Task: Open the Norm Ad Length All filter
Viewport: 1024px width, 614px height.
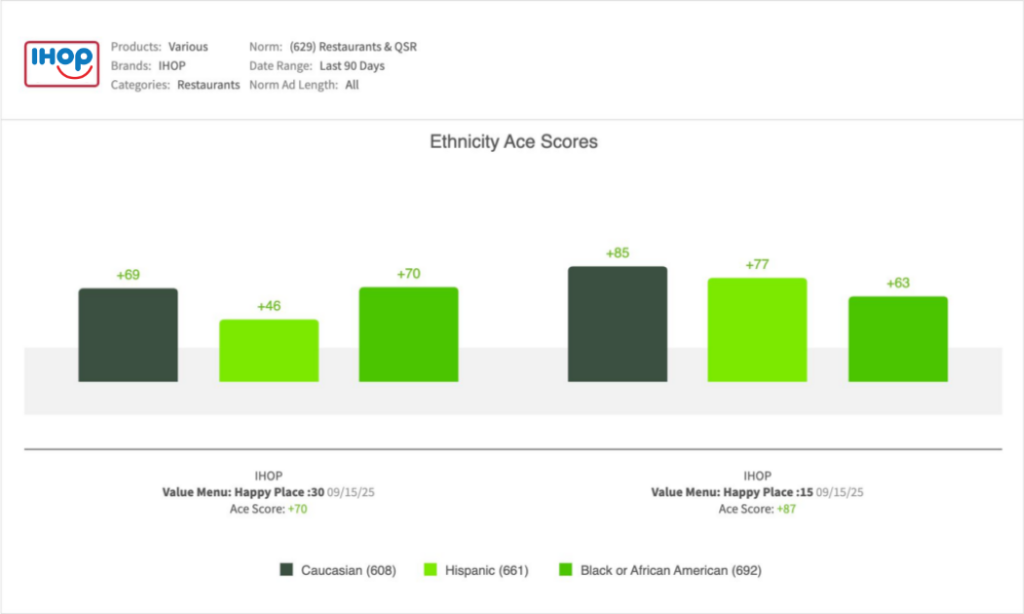Action: pos(351,85)
